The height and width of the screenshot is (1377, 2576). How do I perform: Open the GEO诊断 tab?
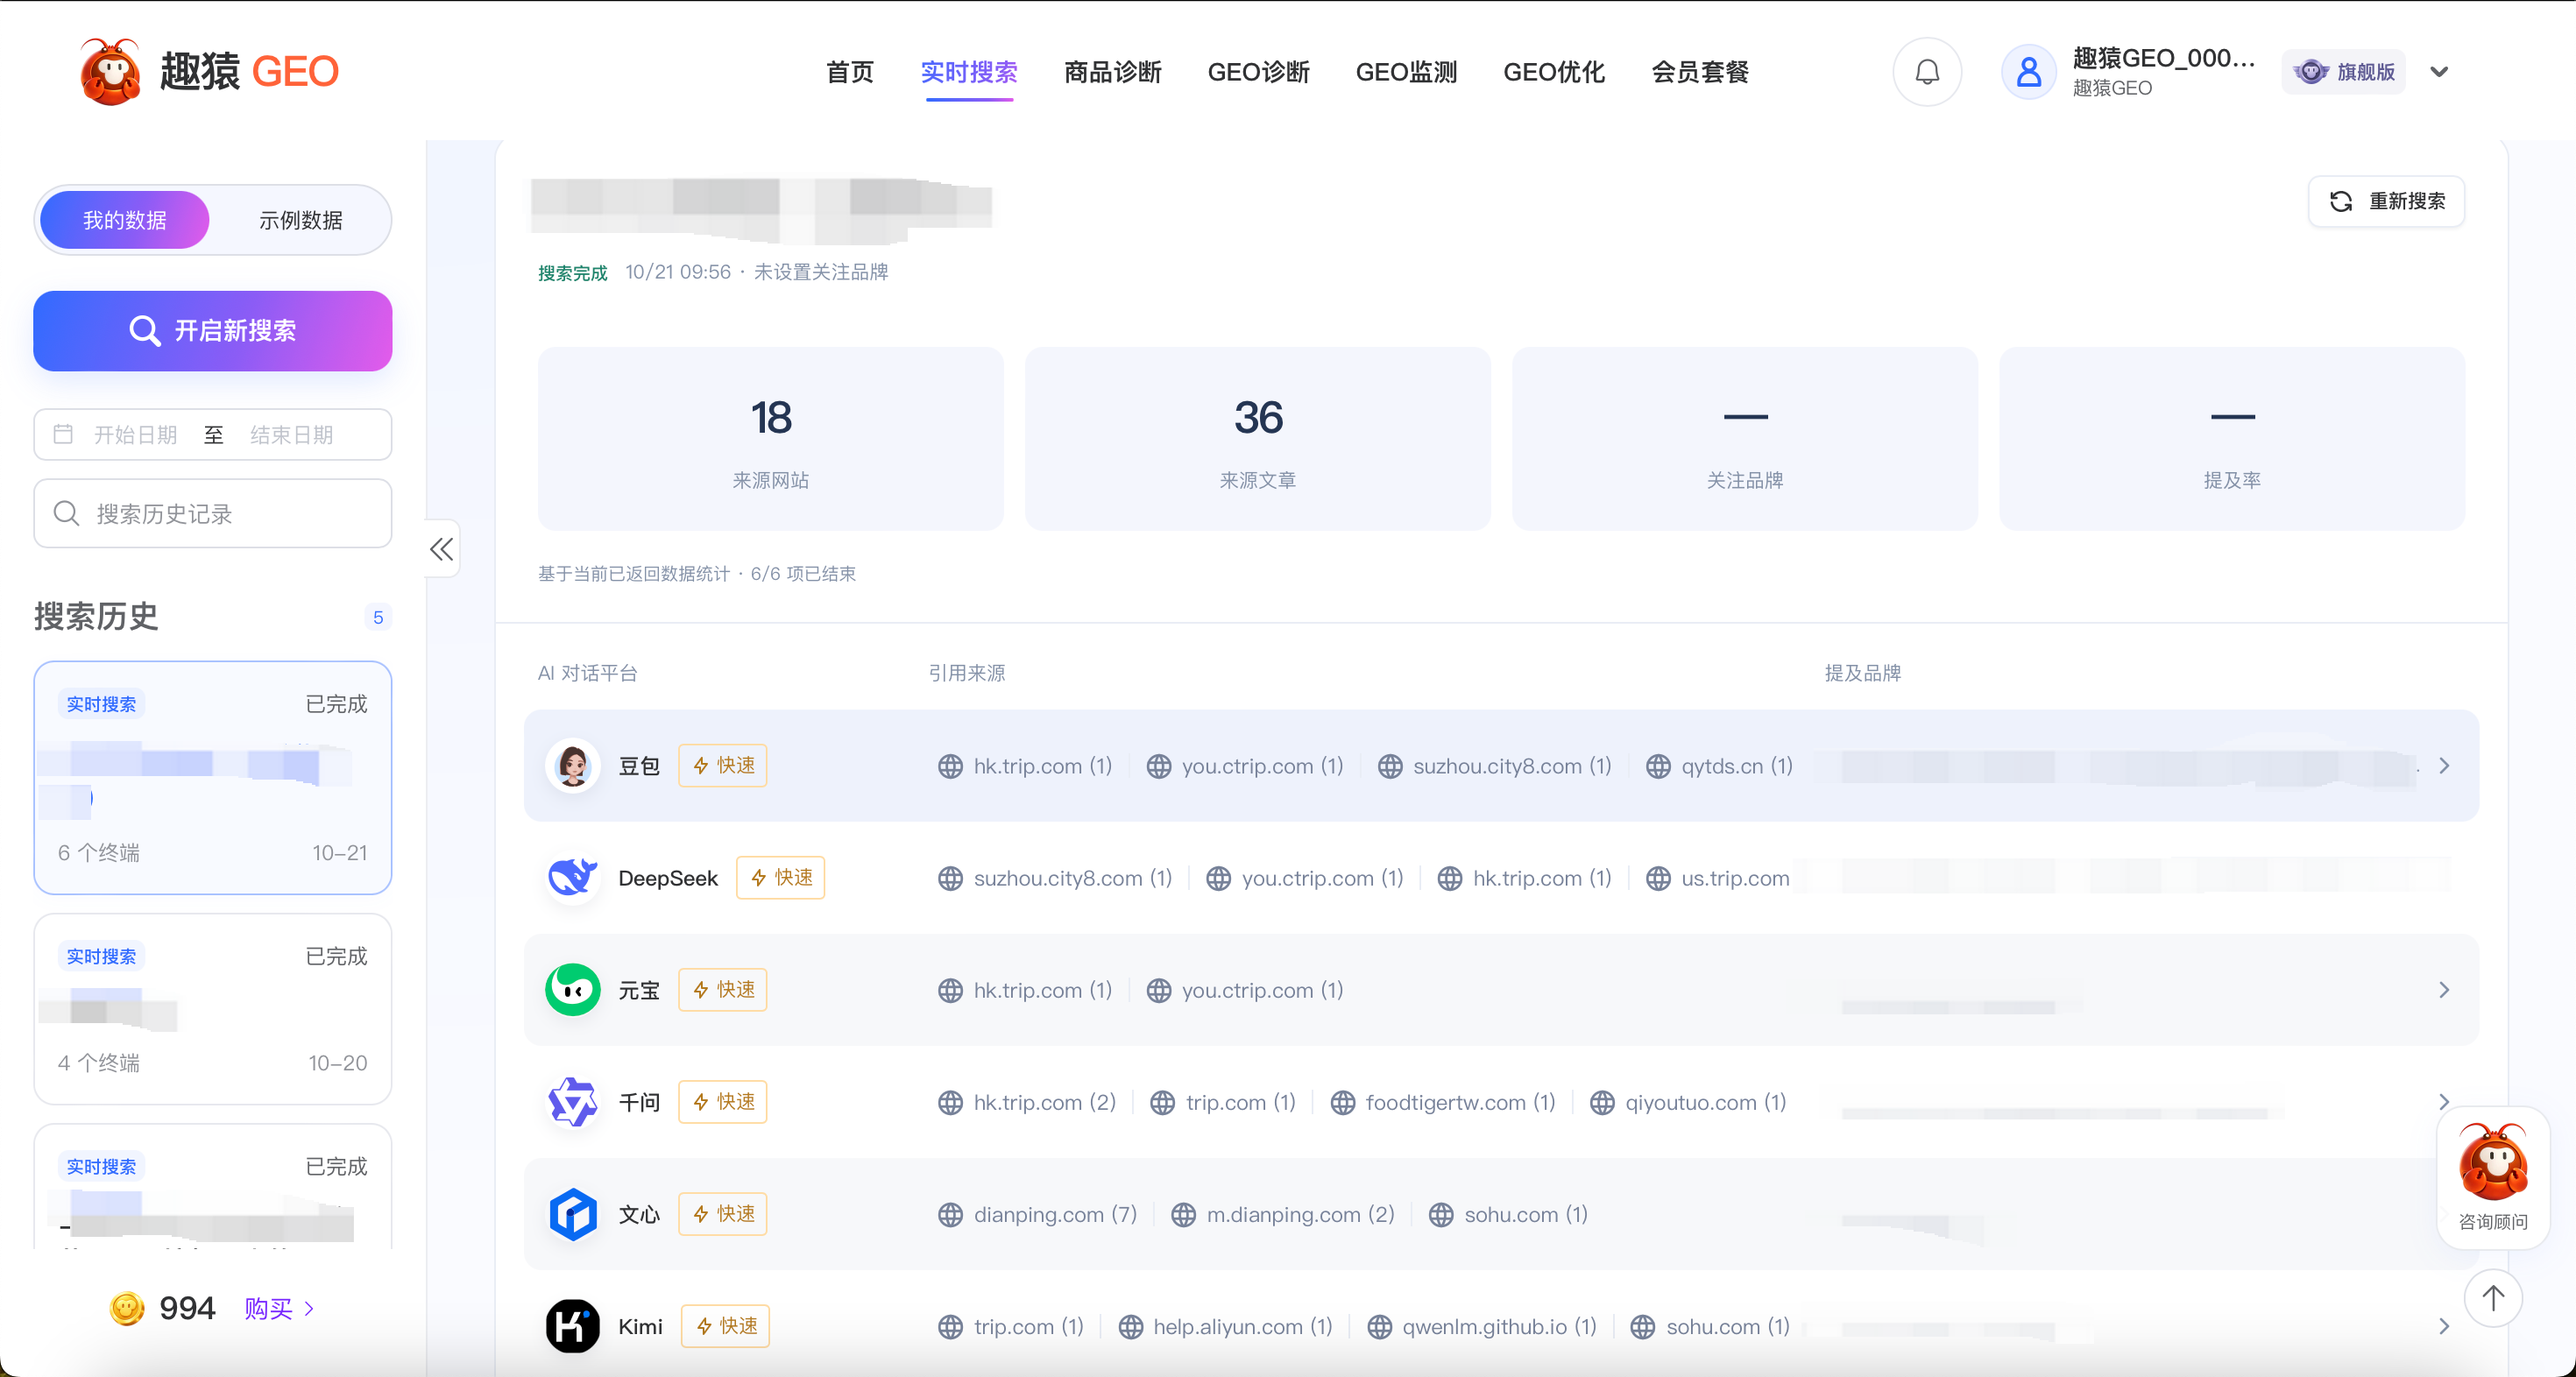pos(1258,72)
